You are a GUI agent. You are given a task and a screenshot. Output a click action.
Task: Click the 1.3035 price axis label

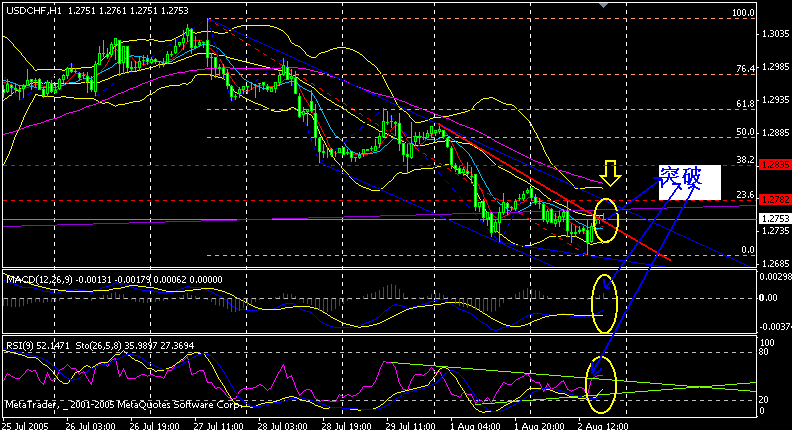click(x=775, y=34)
